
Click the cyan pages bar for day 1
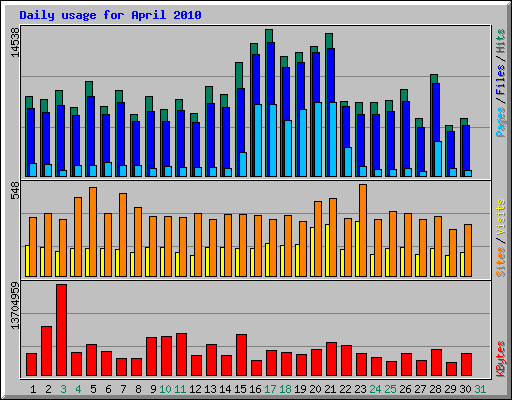[x=33, y=170]
